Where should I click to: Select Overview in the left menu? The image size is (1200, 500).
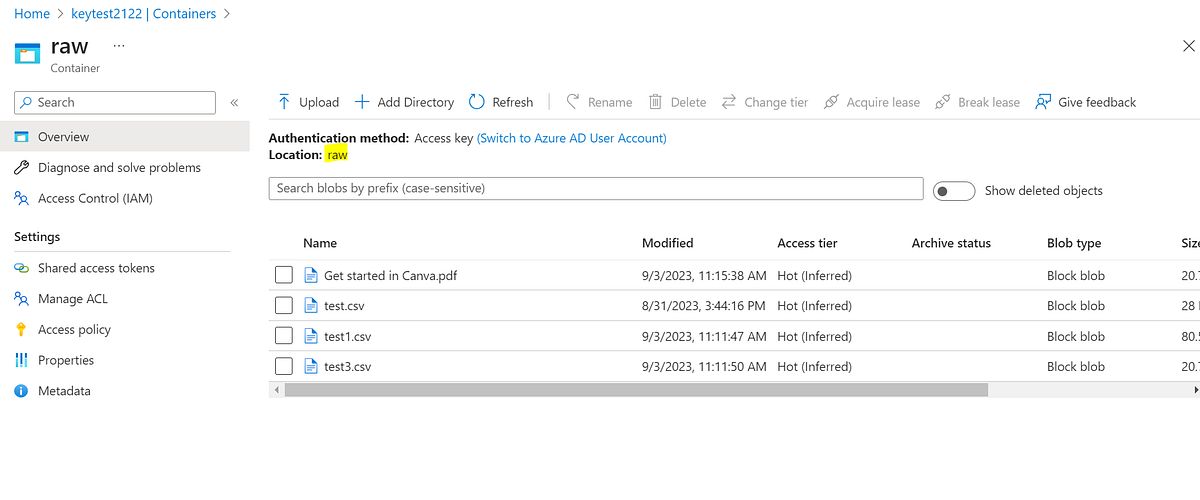click(63, 137)
